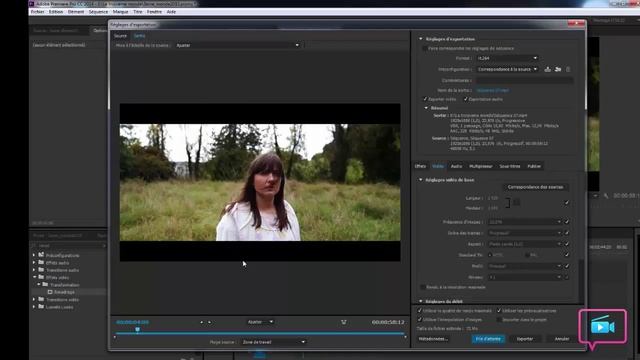640x360 pixels.
Task: Enable Importer dans le projet checkbox
Action: coord(499,320)
